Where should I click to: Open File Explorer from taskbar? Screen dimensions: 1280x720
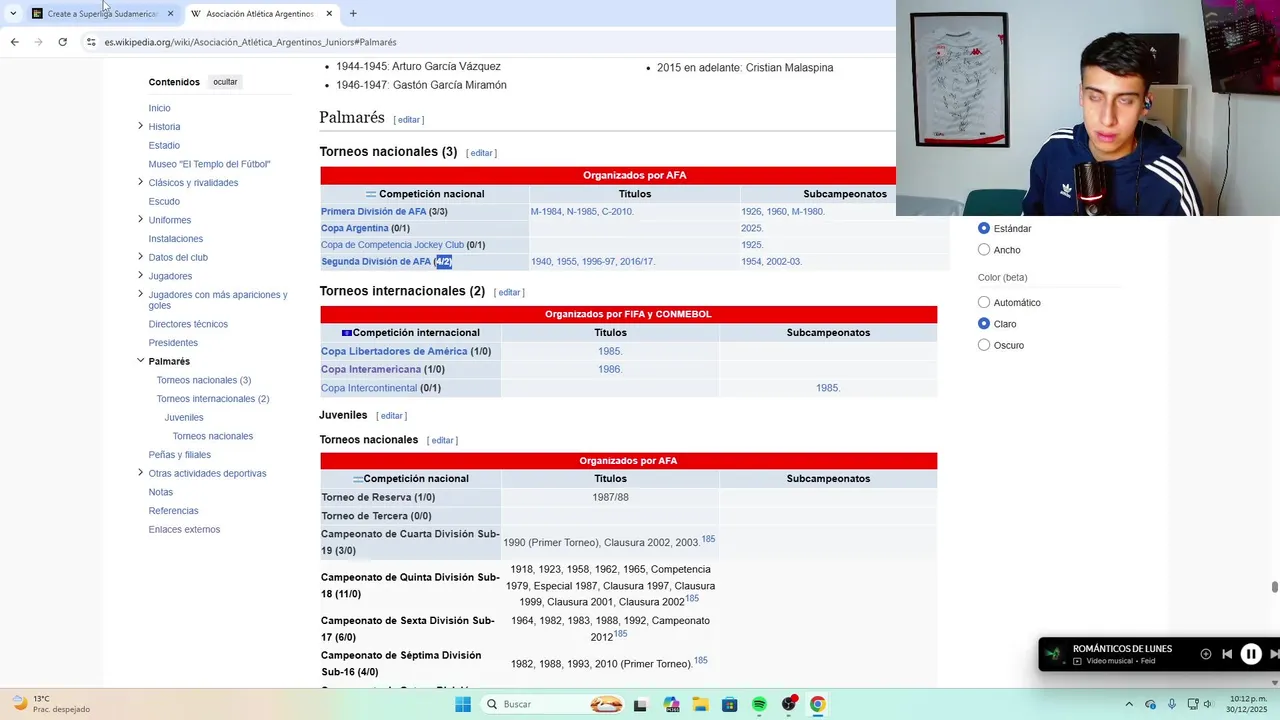(x=700, y=704)
